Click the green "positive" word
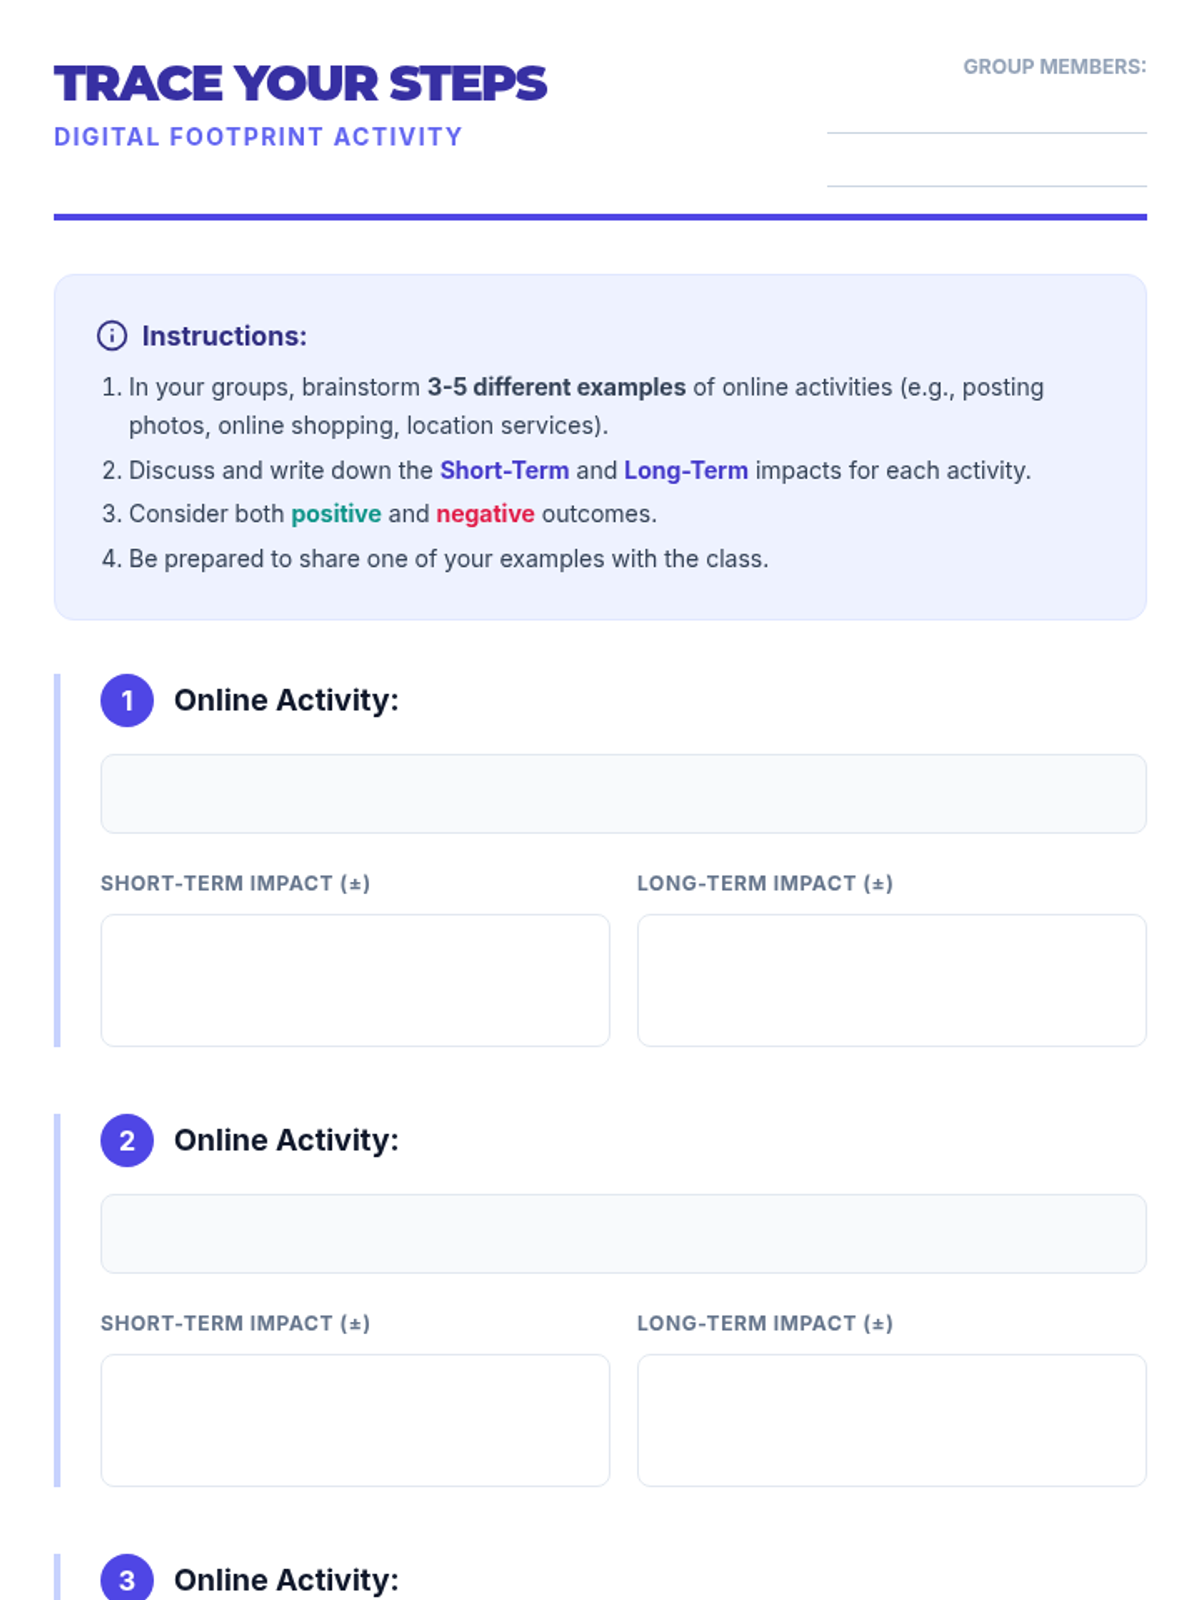The image size is (1200, 1600). point(336,514)
